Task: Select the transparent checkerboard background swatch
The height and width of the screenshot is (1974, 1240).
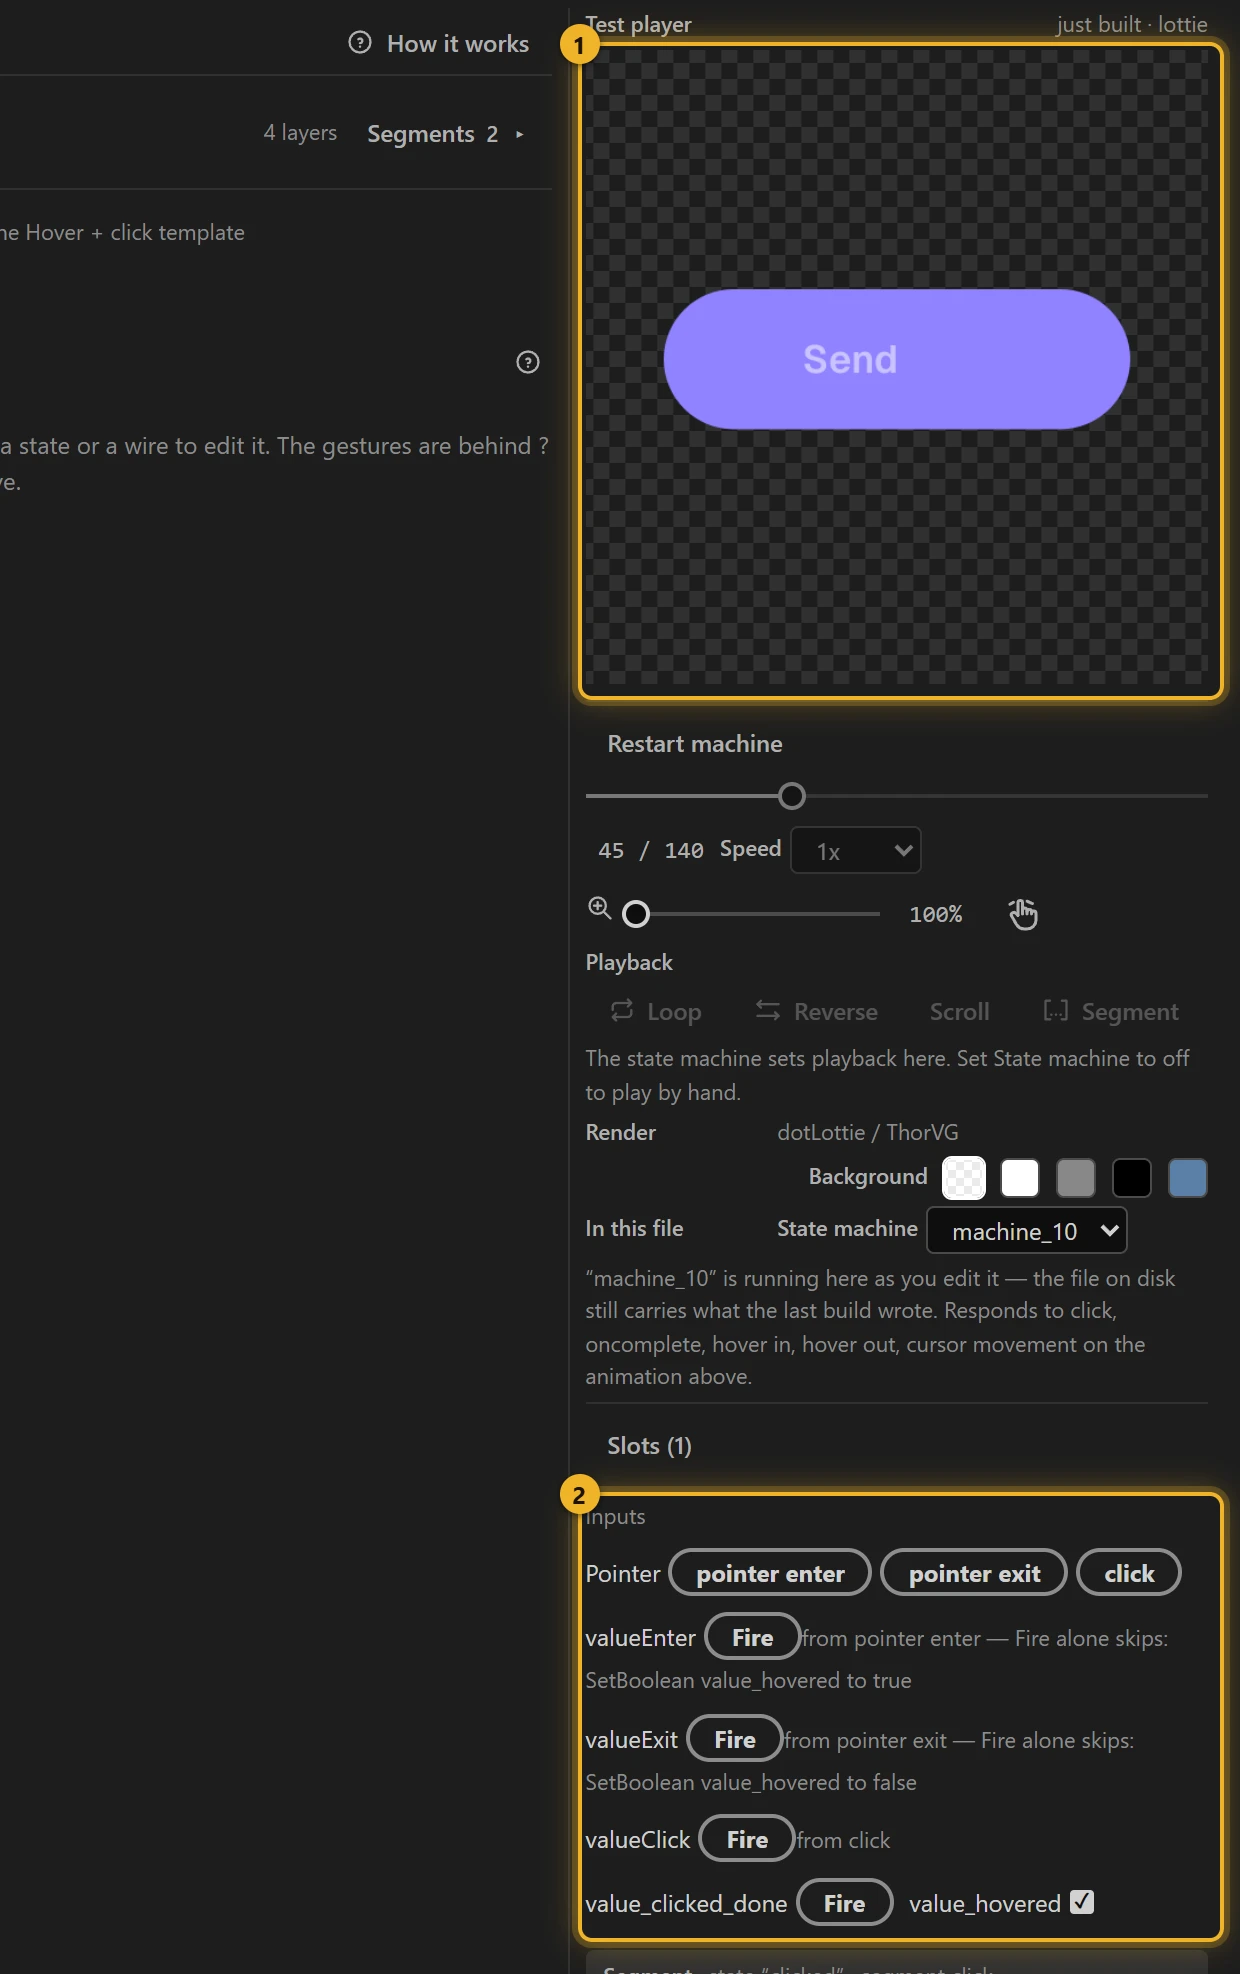Action: point(964,1178)
